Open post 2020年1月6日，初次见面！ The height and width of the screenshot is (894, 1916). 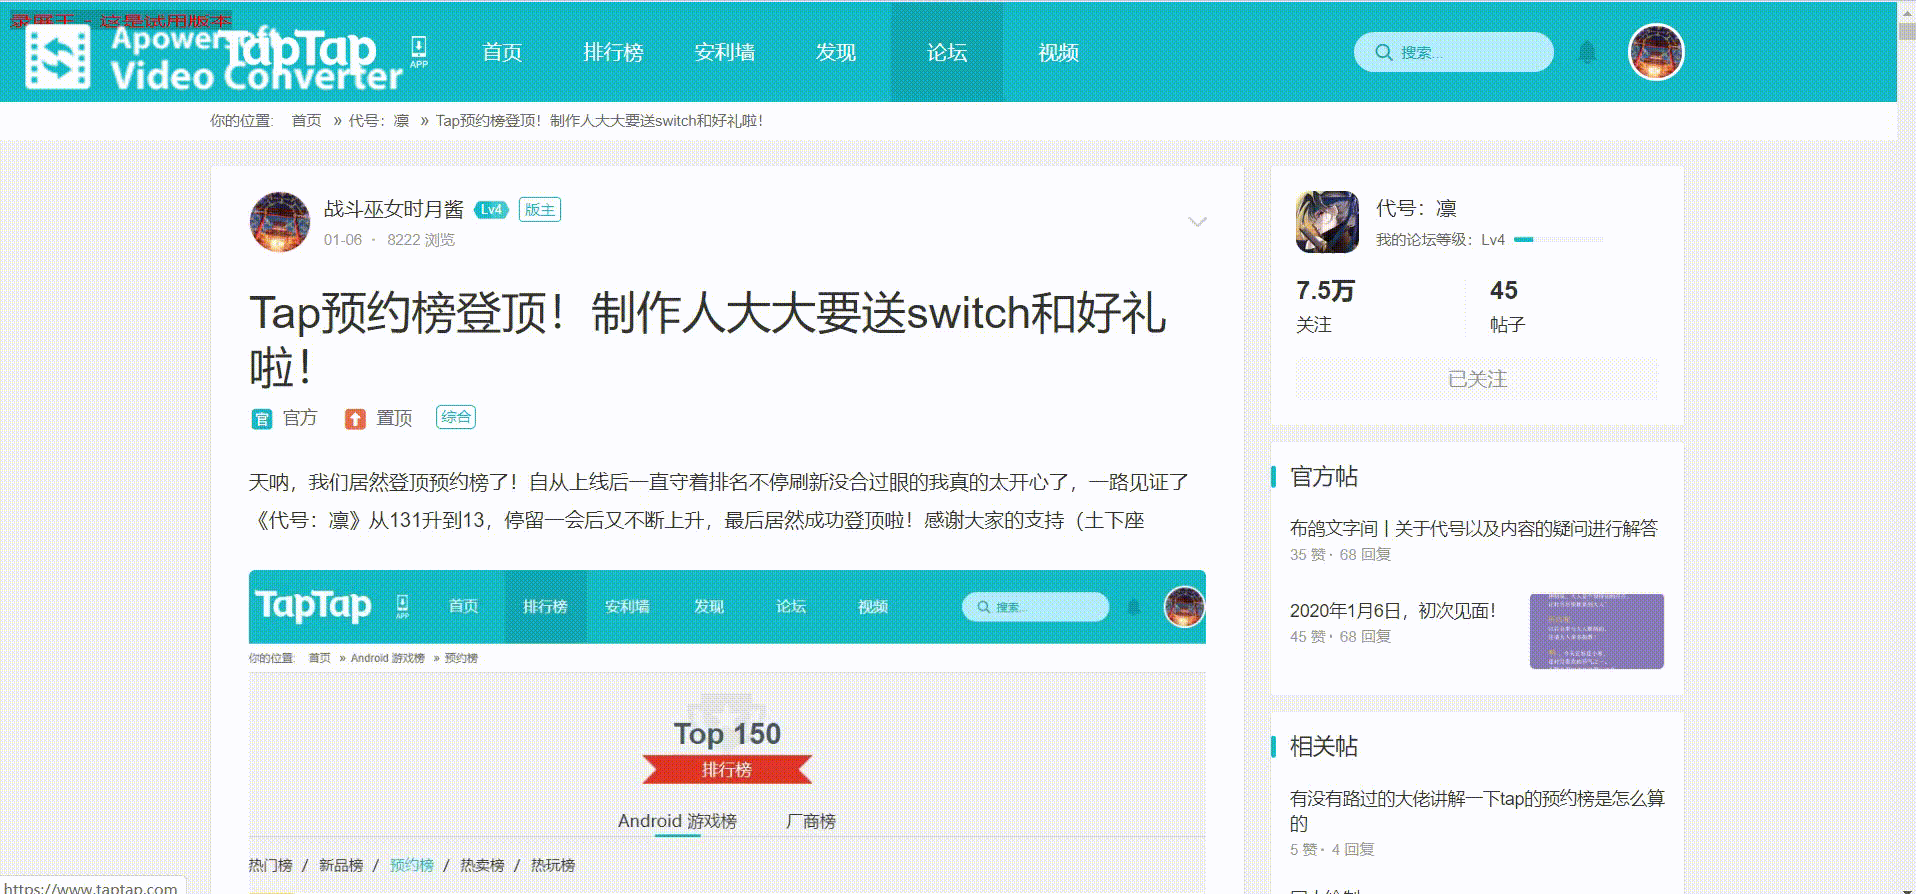click(x=1393, y=610)
